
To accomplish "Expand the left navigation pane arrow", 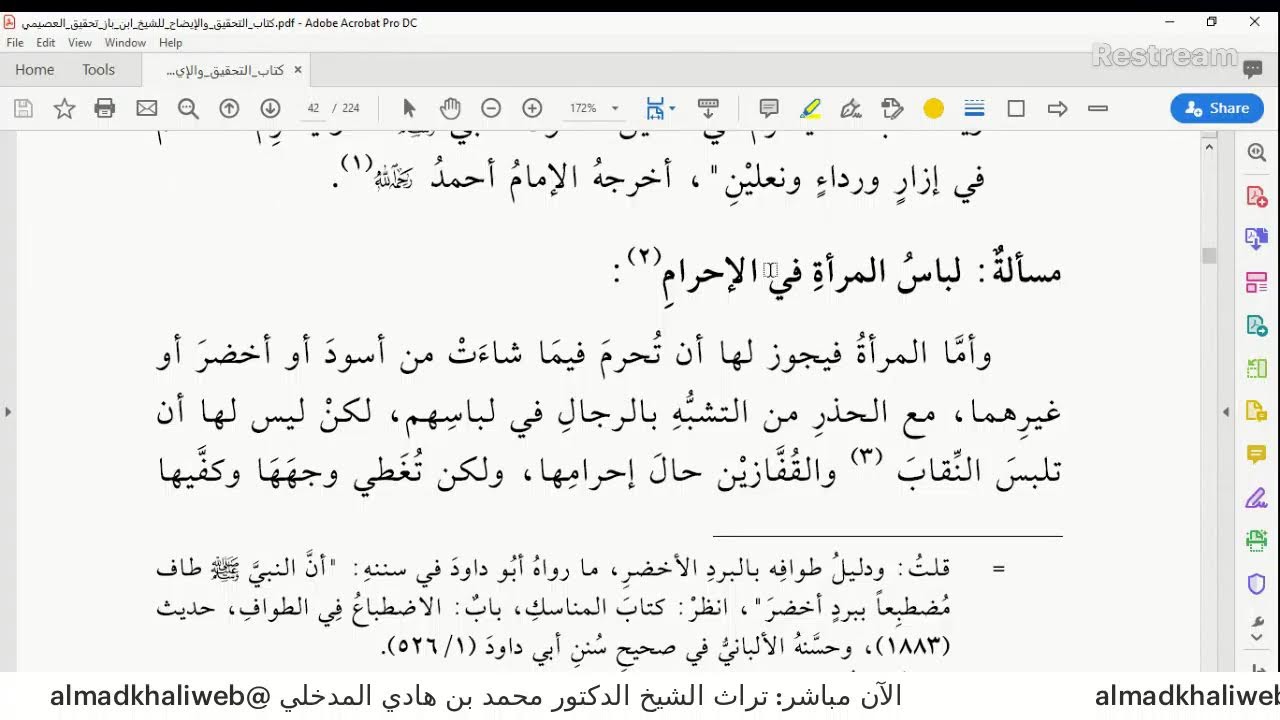I will (x=8, y=411).
